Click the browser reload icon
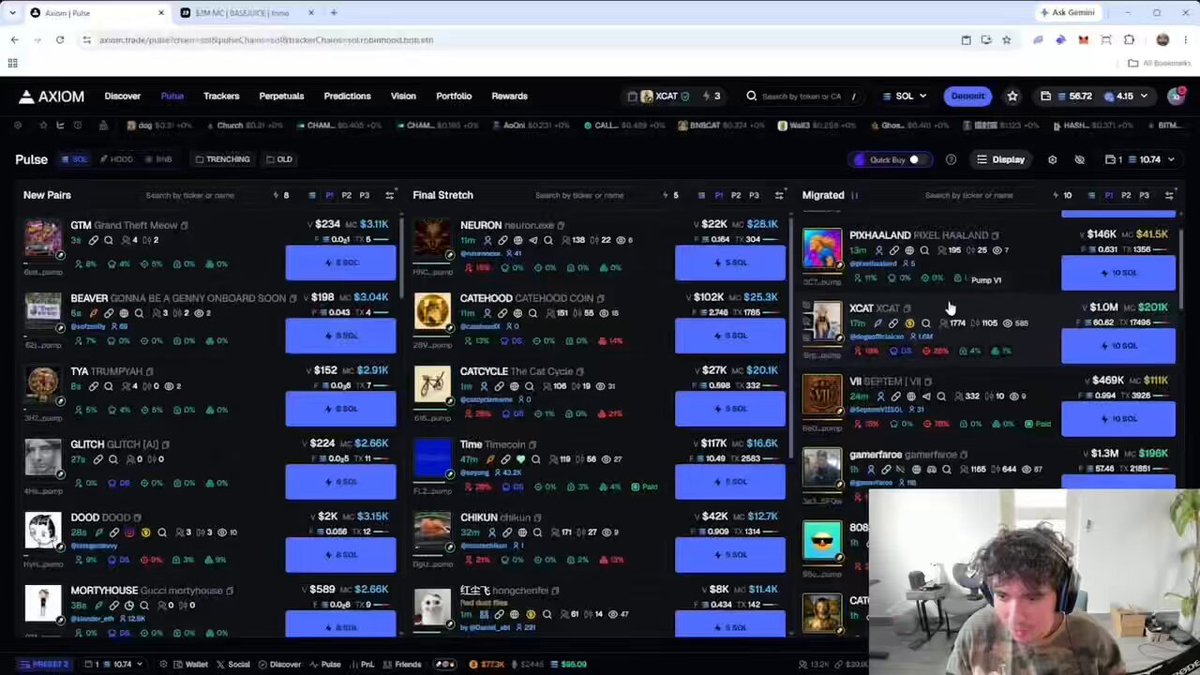Viewport: 1200px width, 675px height. point(60,40)
